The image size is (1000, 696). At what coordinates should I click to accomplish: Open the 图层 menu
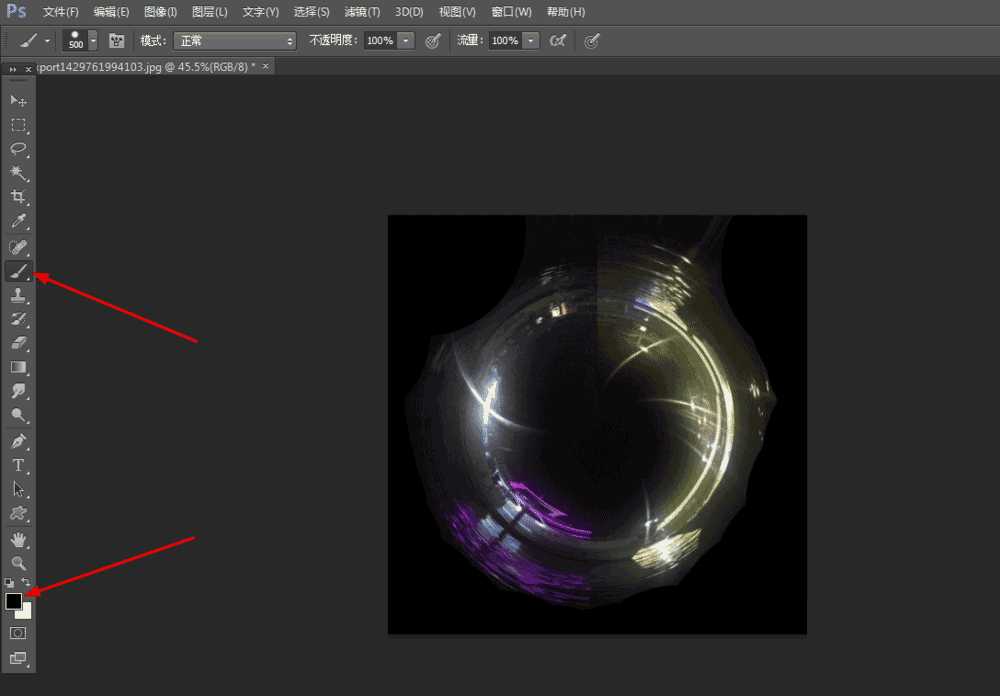[209, 11]
